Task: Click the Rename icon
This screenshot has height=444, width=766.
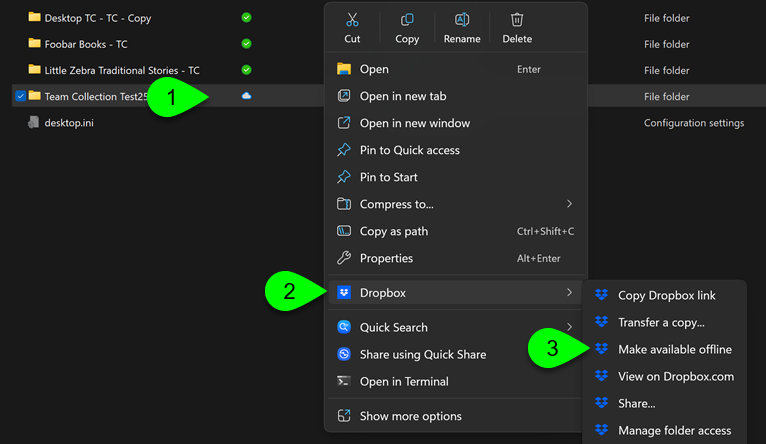Action: pyautogui.click(x=462, y=20)
